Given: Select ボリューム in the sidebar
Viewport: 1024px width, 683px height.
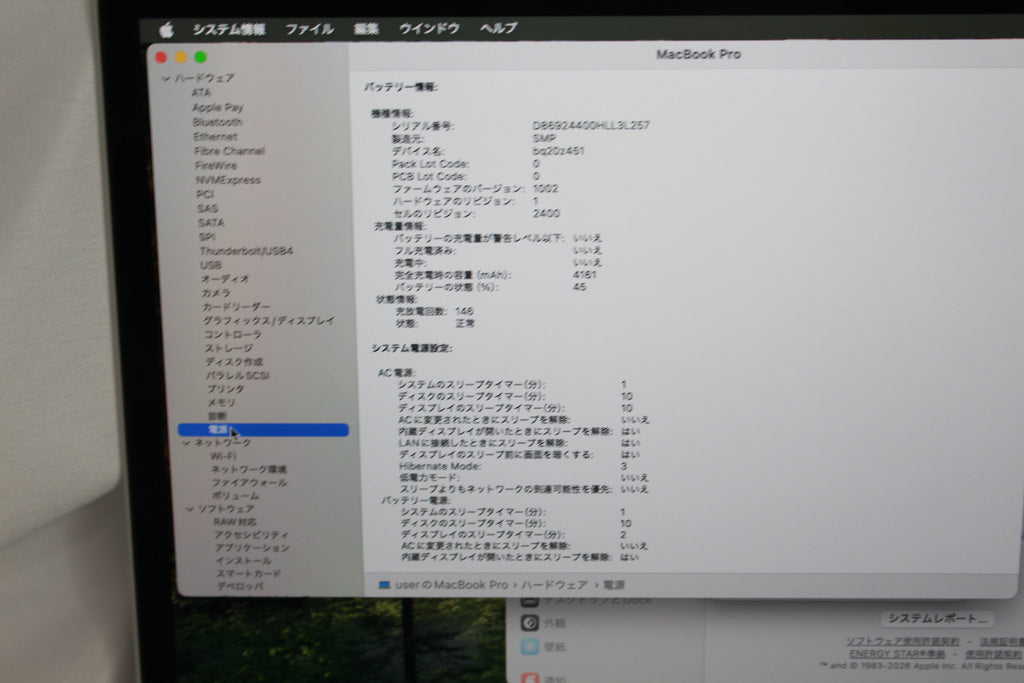Looking at the screenshot, I should (x=235, y=496).
